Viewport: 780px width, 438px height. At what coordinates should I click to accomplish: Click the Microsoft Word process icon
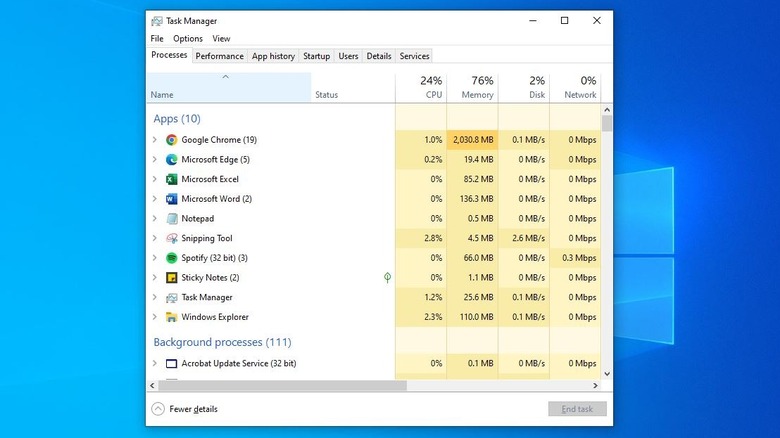pyautogui.click(x=171, y=199)
